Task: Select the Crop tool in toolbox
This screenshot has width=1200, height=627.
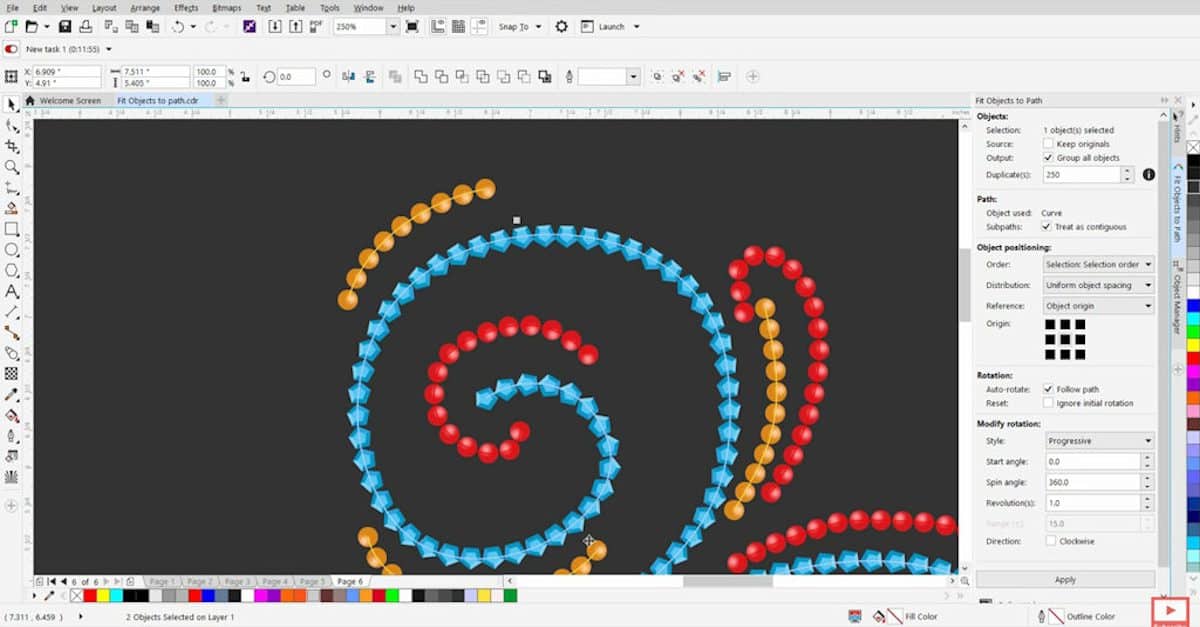Action: click(12, 146)
